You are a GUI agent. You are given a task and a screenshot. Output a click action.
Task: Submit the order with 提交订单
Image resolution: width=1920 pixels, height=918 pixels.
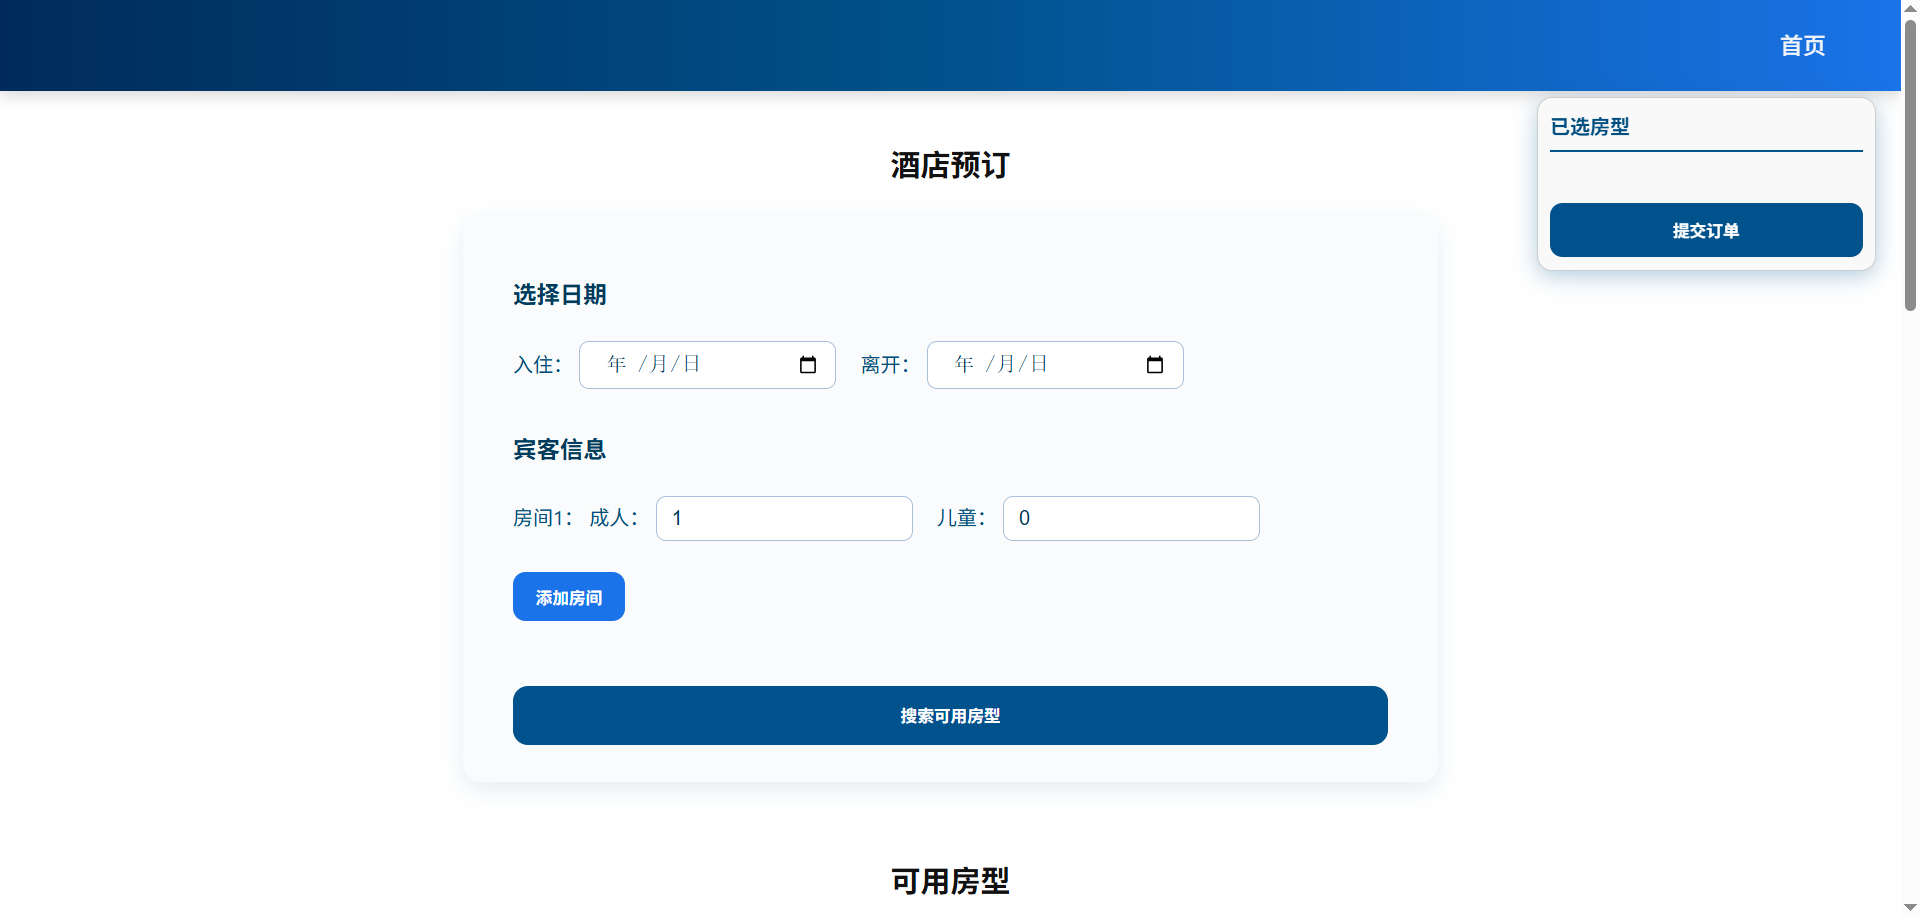[x=1705, y=230]
